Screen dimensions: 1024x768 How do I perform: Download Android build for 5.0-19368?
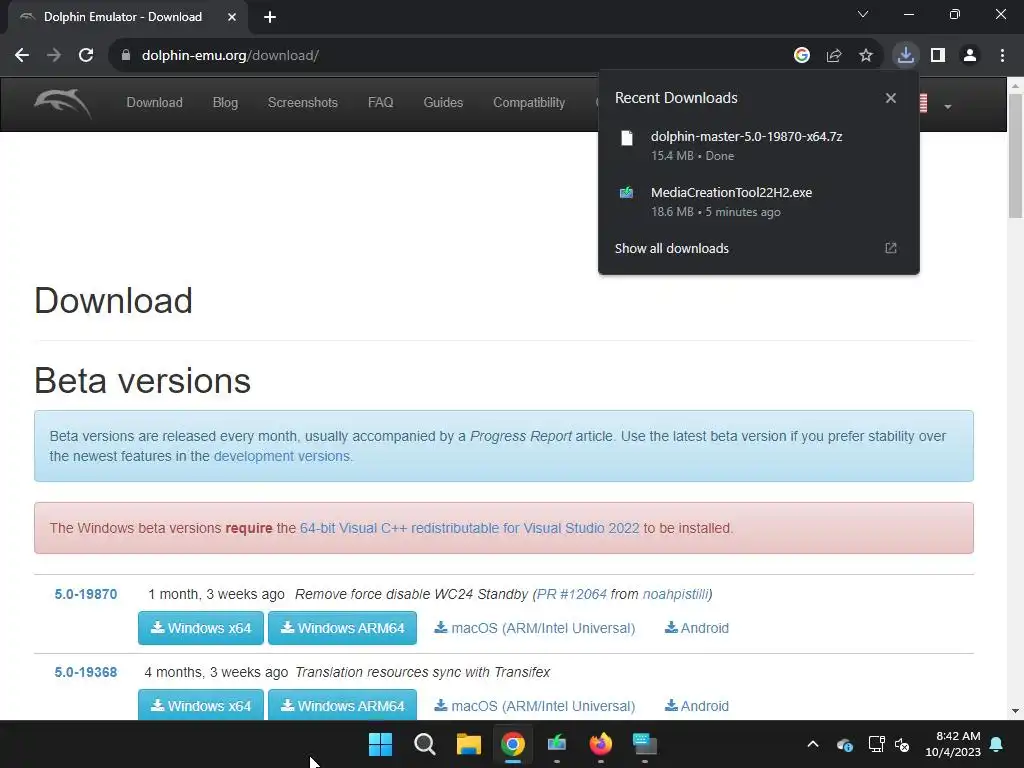click(697, 706)
